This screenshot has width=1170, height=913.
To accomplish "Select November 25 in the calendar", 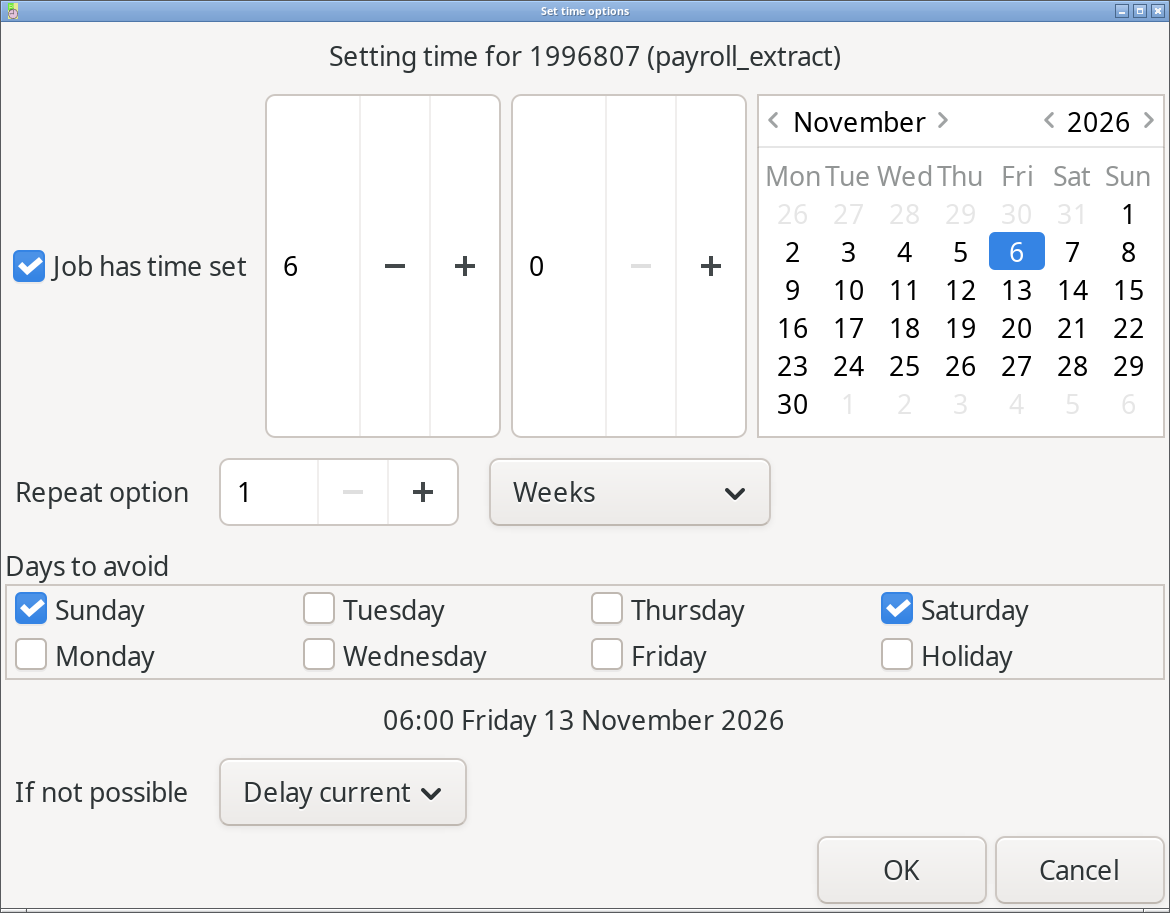I will [904, 366].
